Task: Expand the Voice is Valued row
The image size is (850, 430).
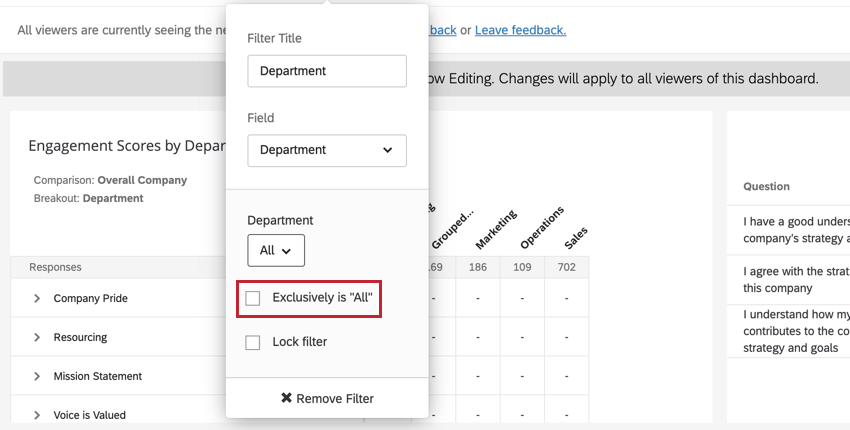Action: 37,415
